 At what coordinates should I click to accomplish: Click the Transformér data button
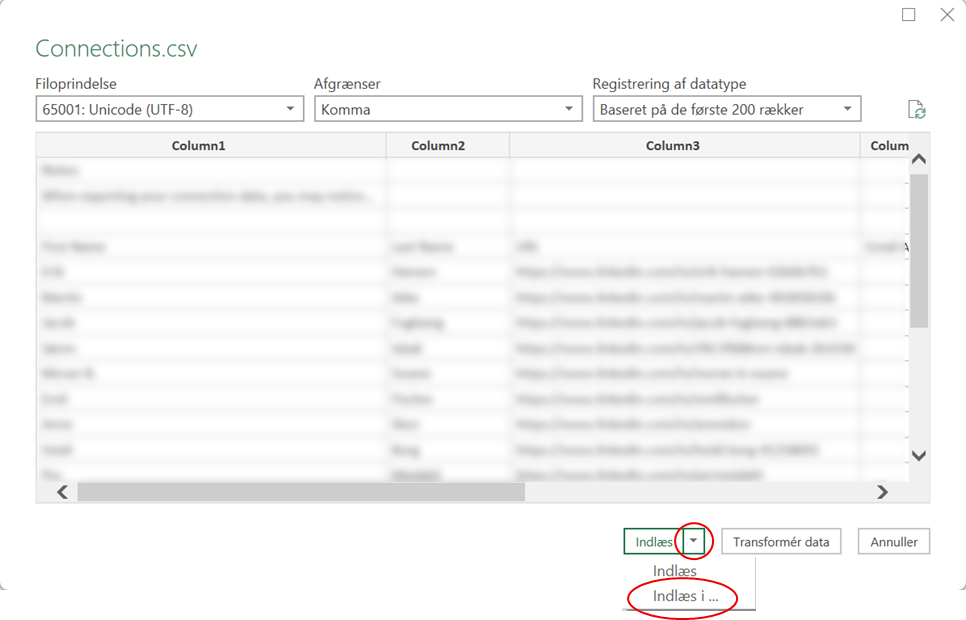point(781,542)
